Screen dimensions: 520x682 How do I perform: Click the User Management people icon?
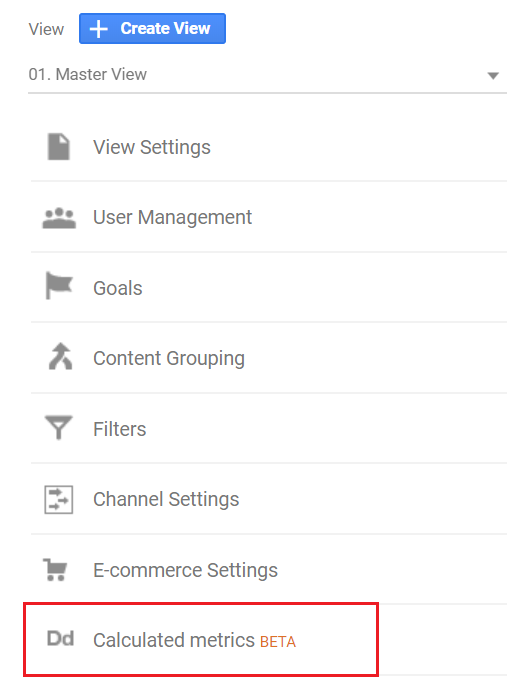(59, 218)
